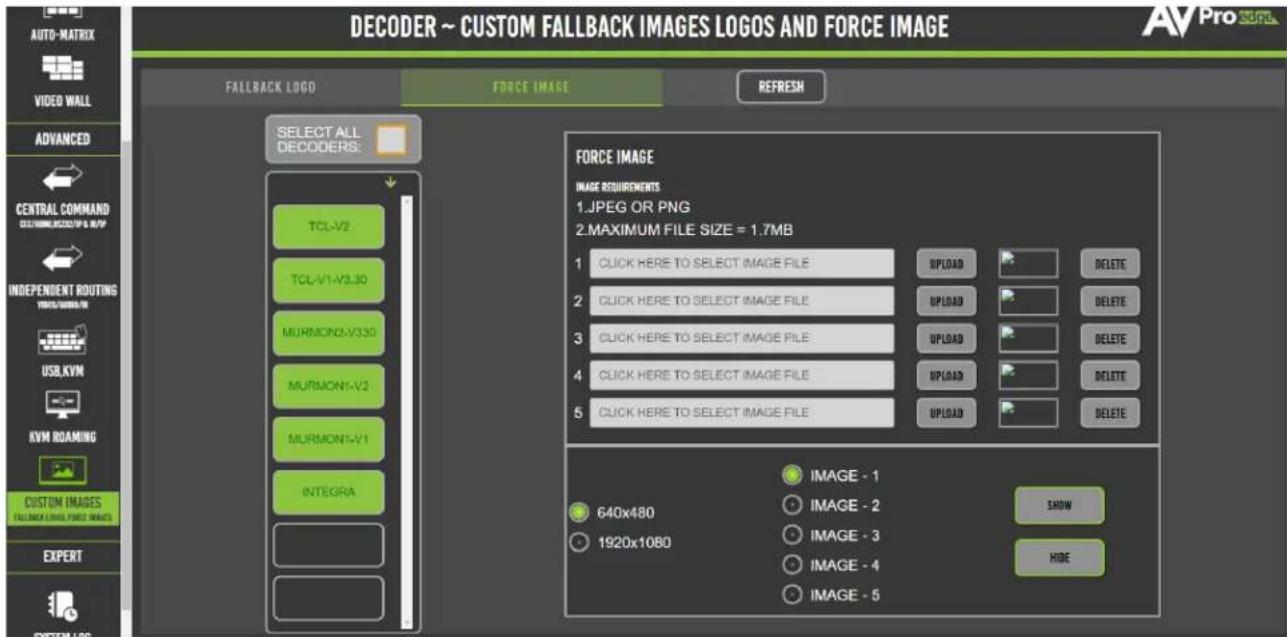Click the slot 1 image file field
This screenshot has width=1287, height=637.
pyautogui.click(x=741, y=264)
